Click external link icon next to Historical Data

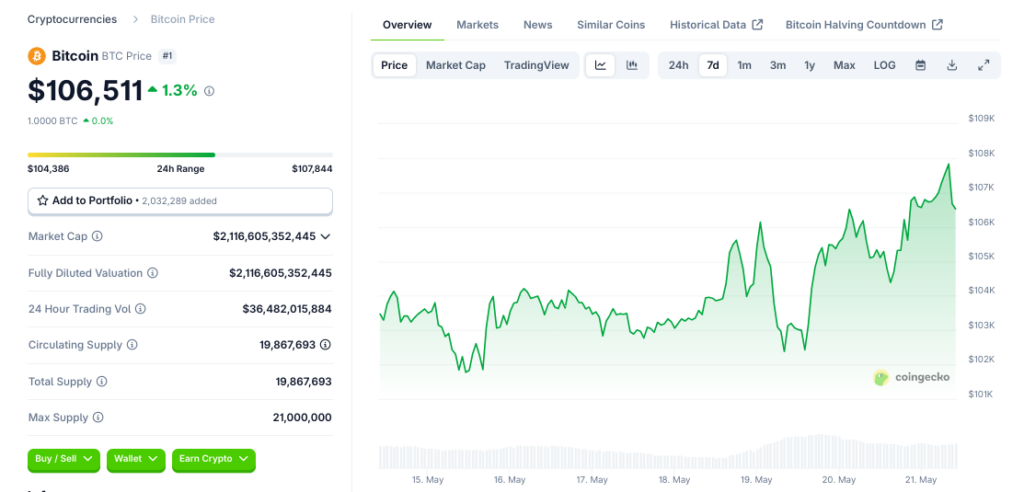758,25
